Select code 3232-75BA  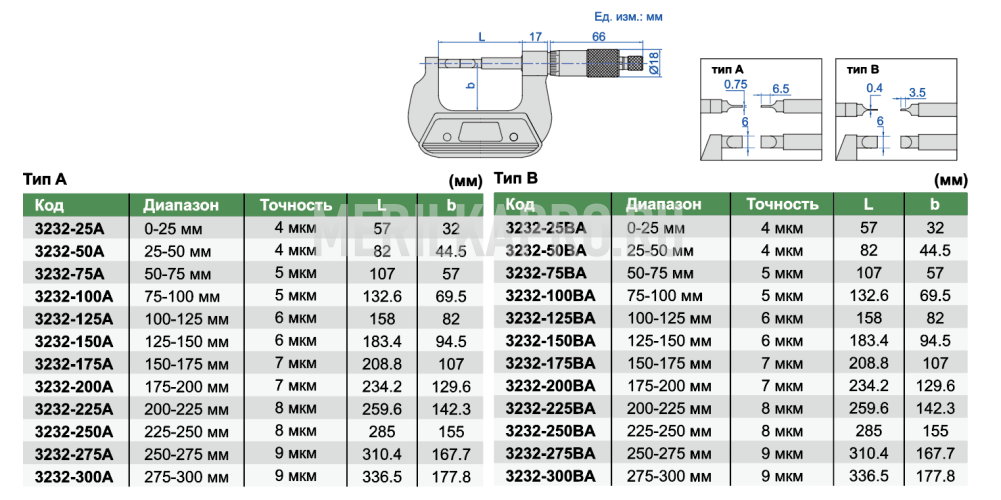[545, 273]
